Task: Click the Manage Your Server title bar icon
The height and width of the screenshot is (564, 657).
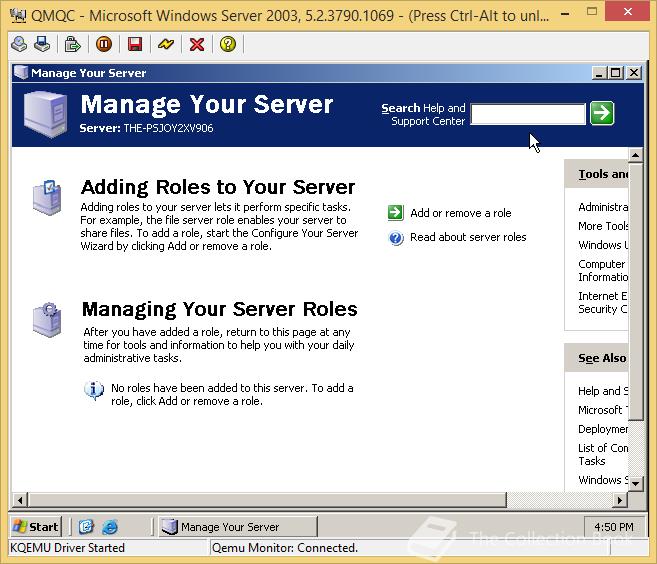Action: (21, 72)
